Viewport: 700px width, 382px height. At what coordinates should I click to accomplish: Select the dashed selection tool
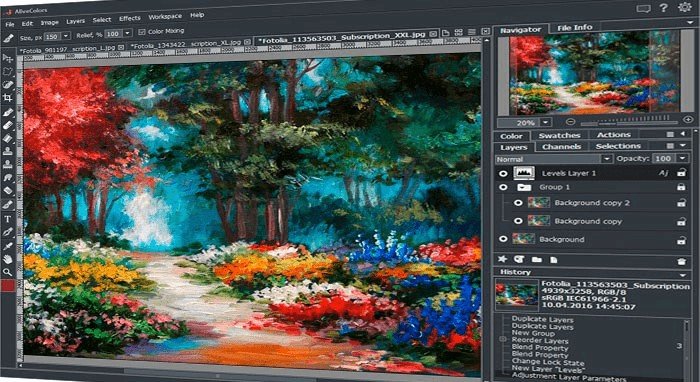[x=8, y=71]
